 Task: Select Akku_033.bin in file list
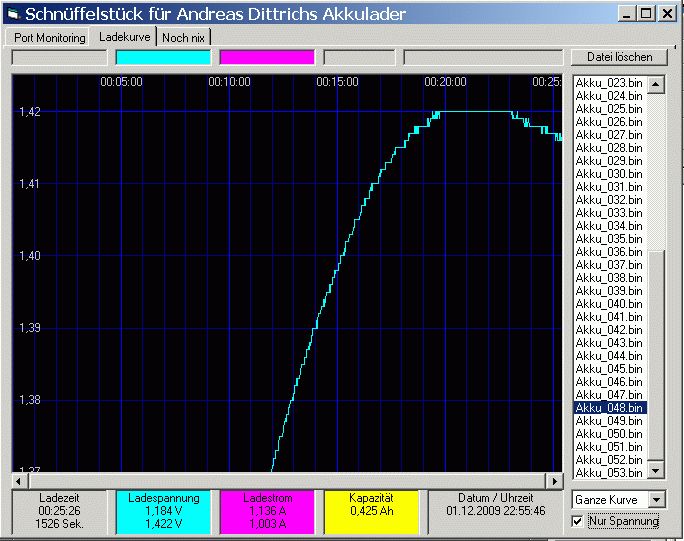click(x=609, y=213)
